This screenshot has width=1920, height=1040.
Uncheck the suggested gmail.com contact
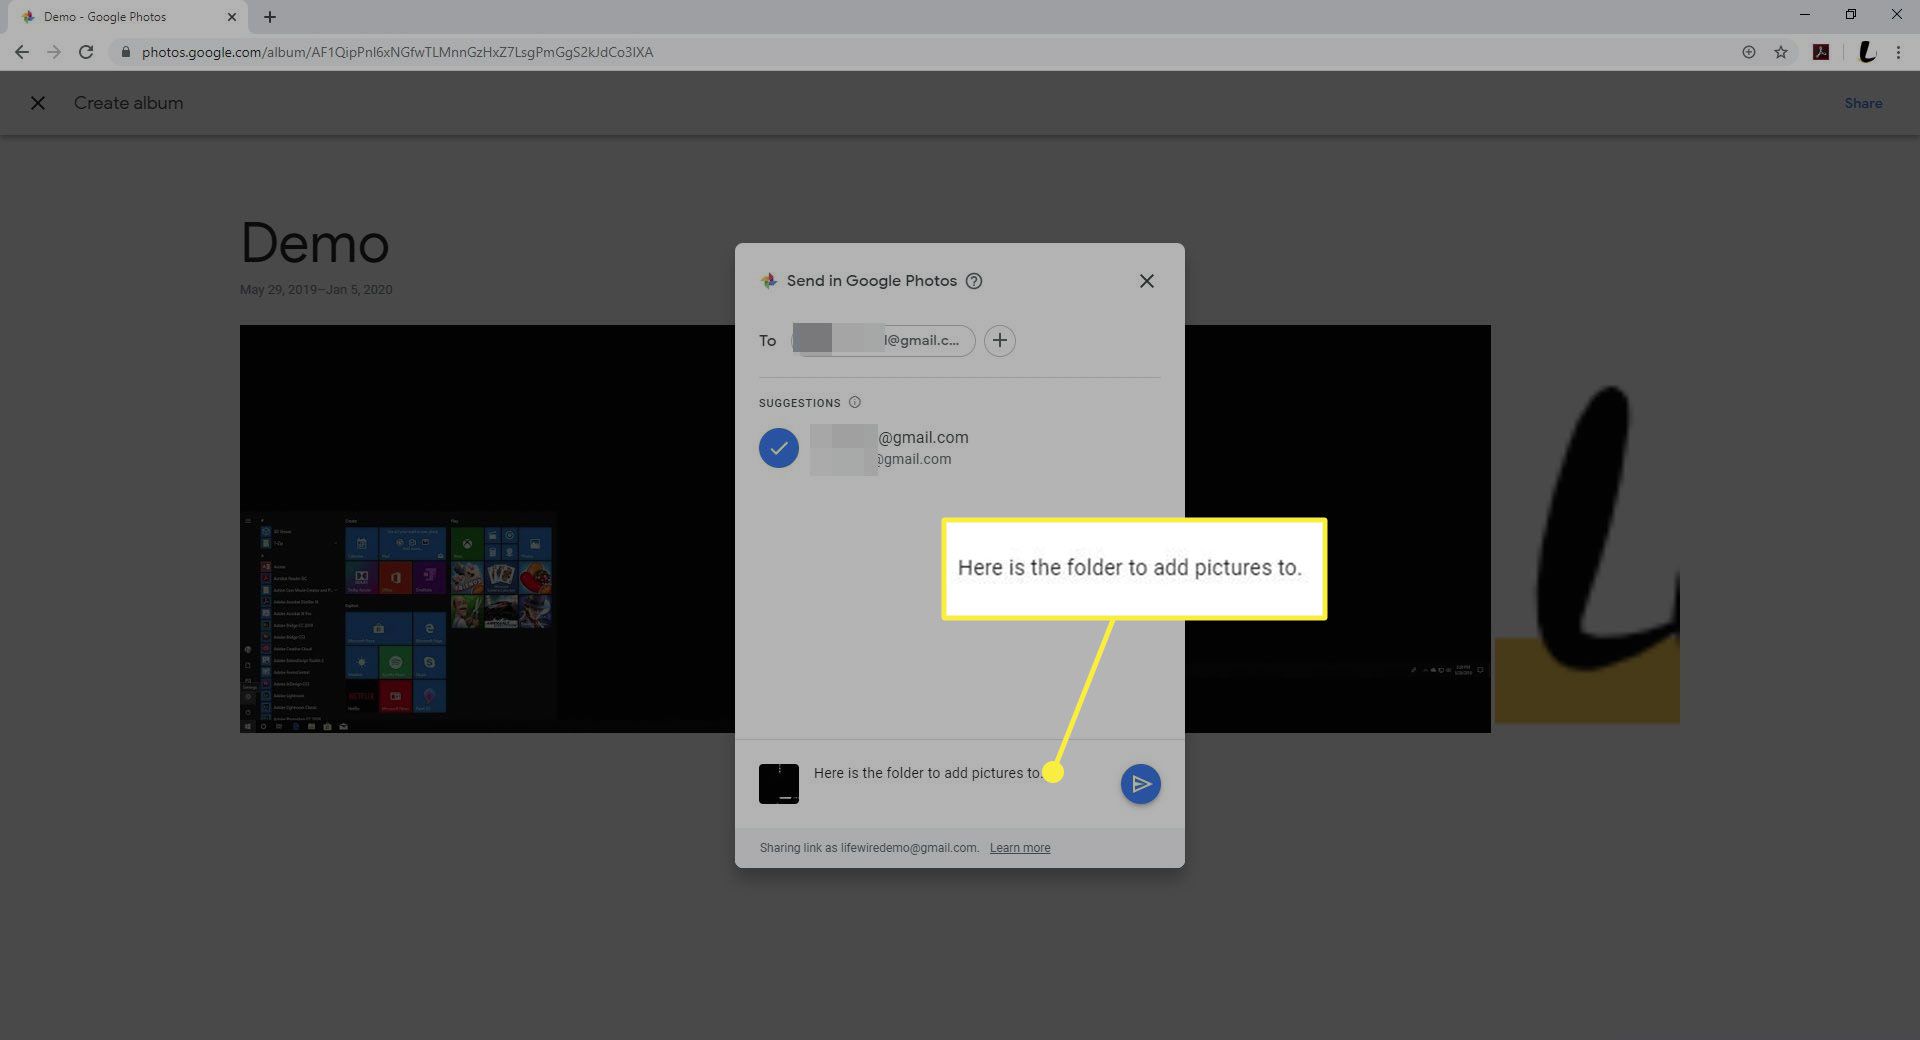(x=779, y=448)
